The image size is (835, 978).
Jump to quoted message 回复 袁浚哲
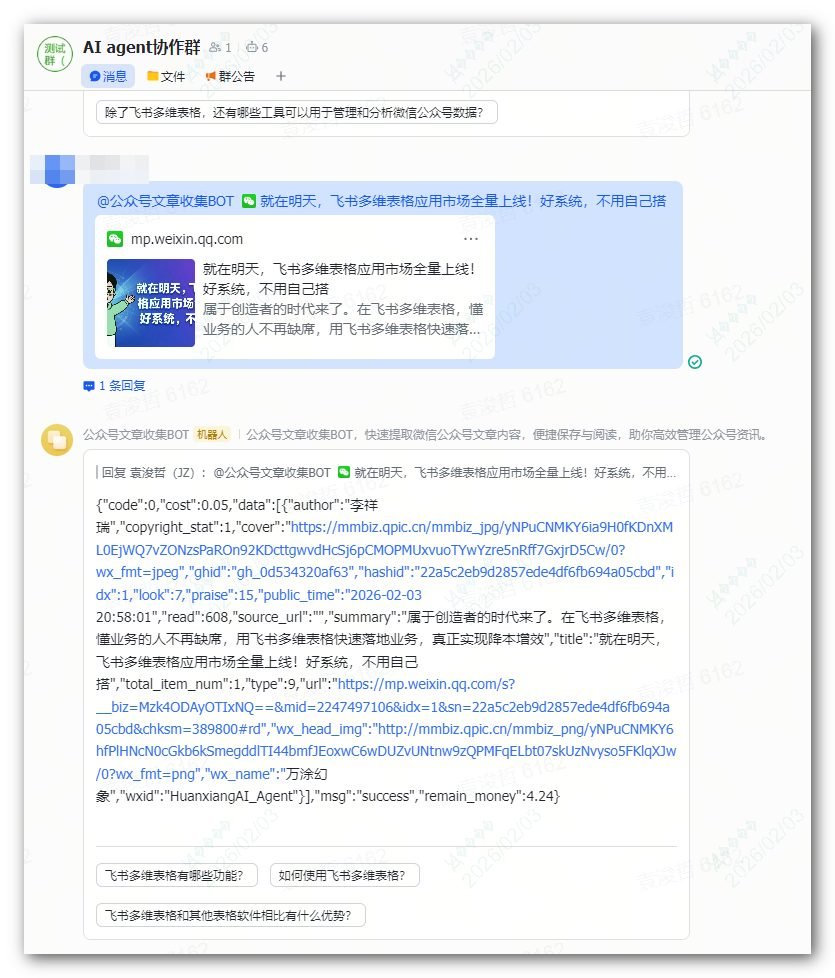click(385, 473)
